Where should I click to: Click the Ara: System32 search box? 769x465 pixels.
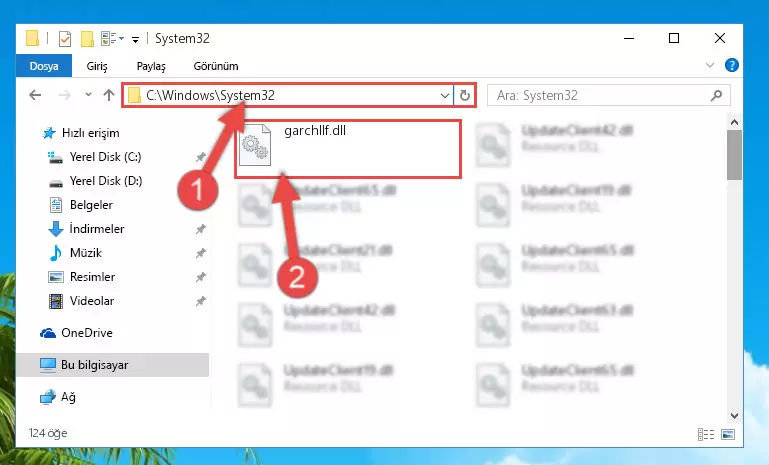pyautogui.click(x=609, y=95)
